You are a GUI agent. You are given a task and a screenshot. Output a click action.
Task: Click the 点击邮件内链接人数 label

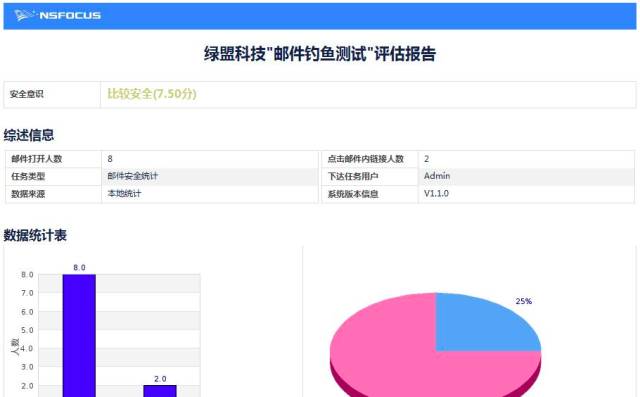point(366,159)
